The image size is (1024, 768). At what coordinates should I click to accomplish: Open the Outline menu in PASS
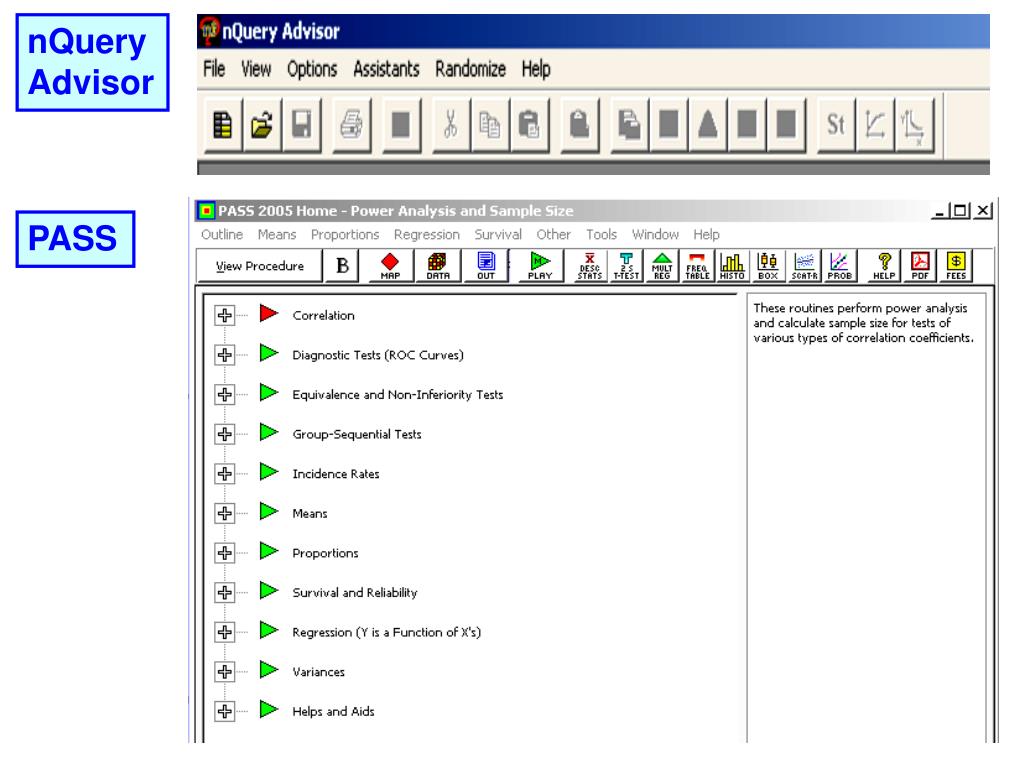[x=222, y=234]
